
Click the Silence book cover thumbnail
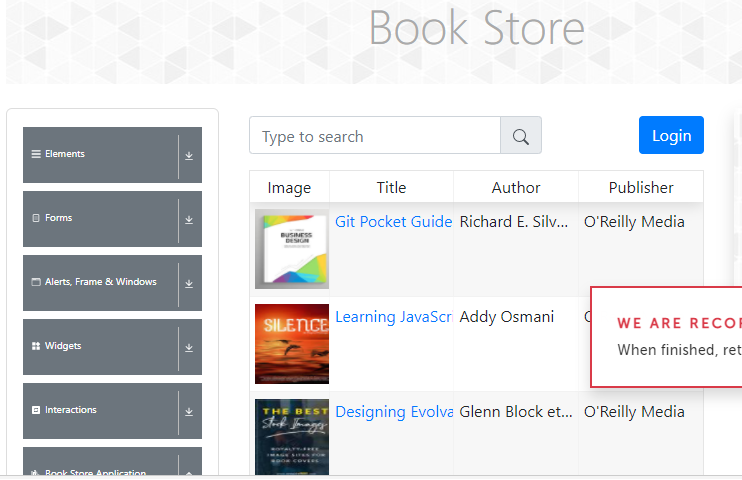[292, 344]
